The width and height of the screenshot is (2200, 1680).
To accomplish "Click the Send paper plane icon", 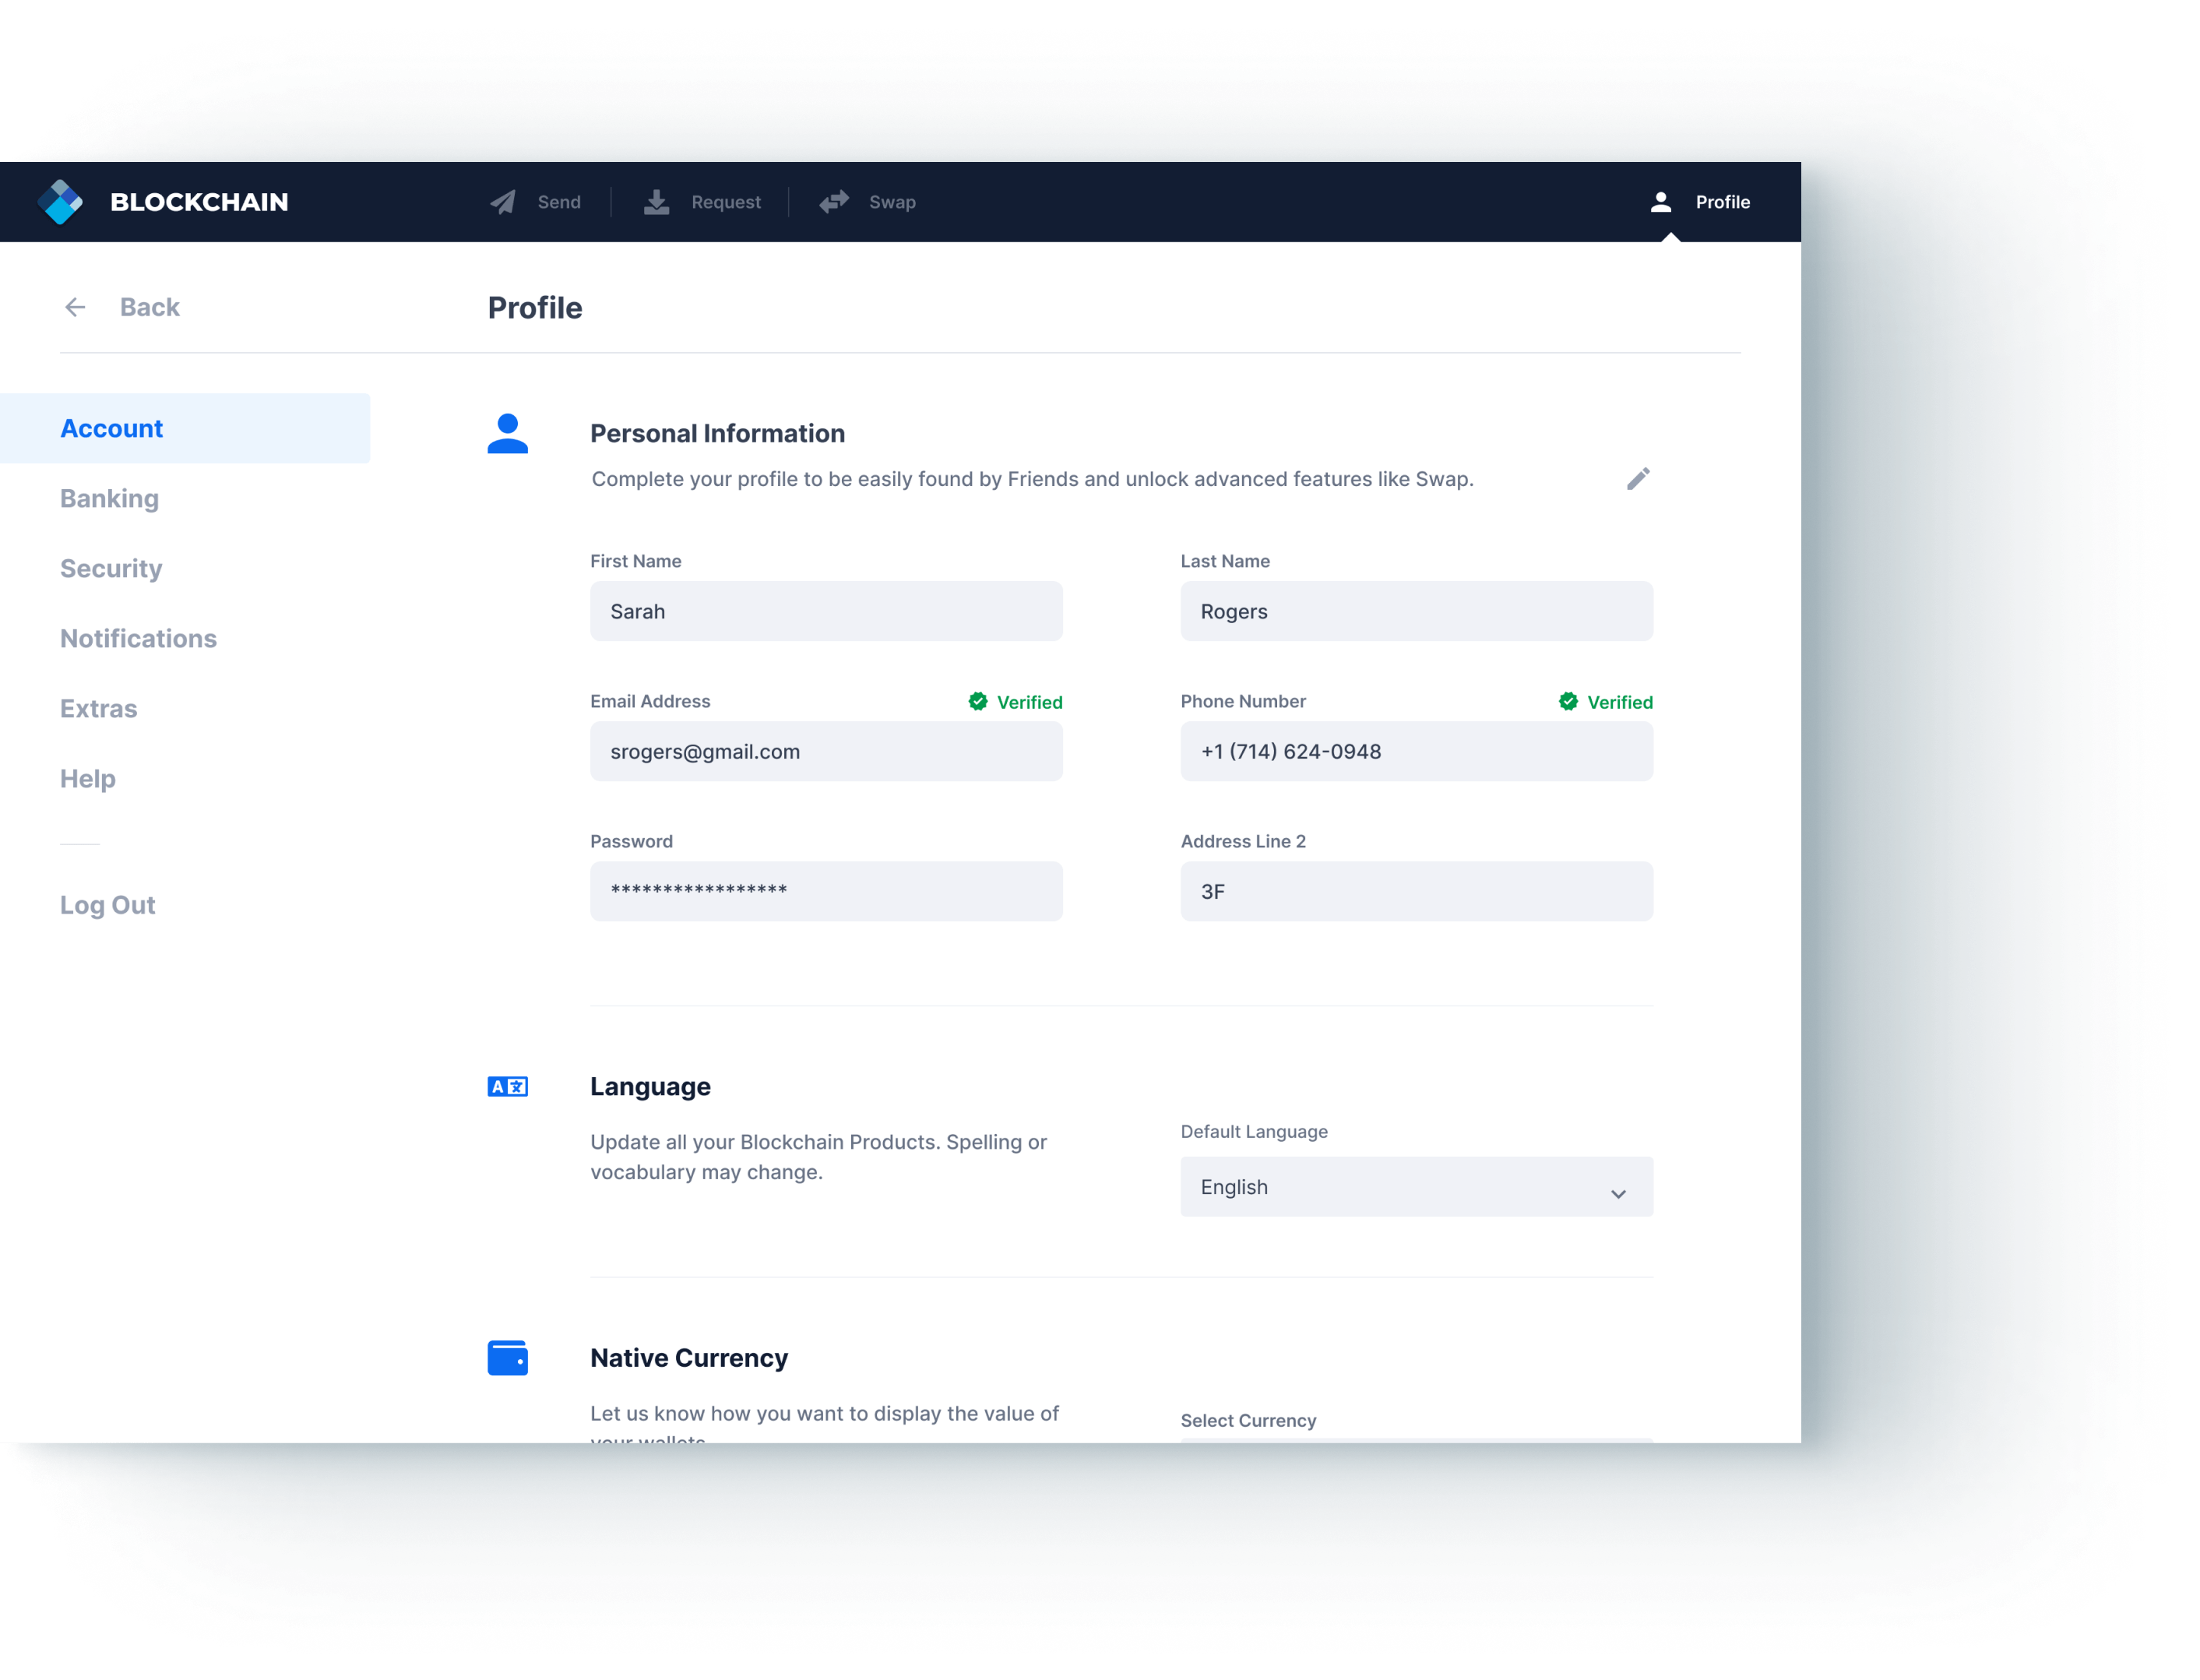I will [503, 202].
